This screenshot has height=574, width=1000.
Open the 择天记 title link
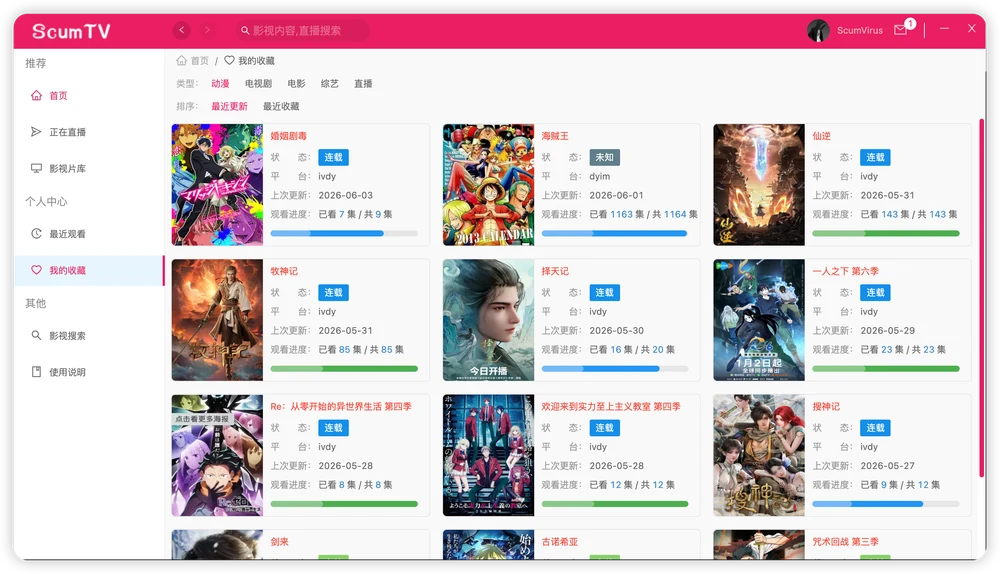click(x=555, y=271)
